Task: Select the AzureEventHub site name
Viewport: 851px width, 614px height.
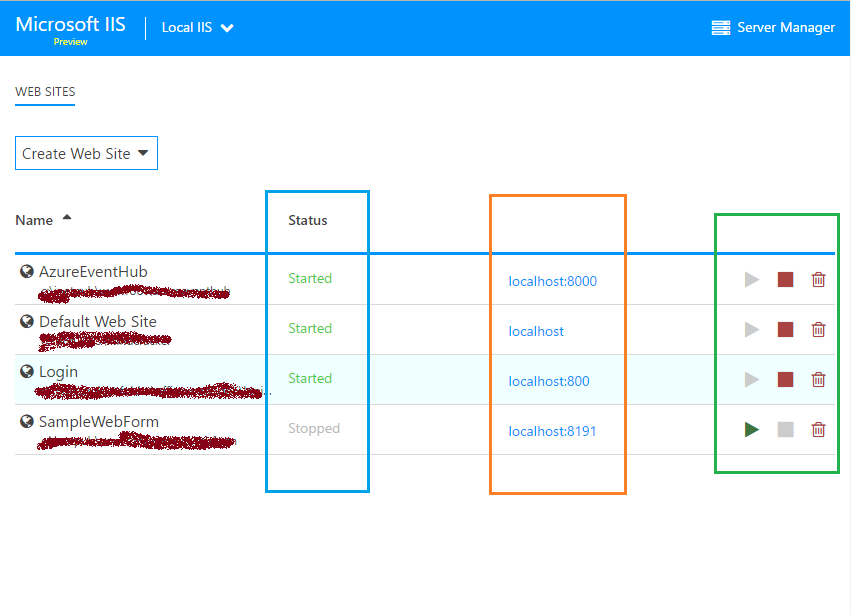Action: pos(93,271)
